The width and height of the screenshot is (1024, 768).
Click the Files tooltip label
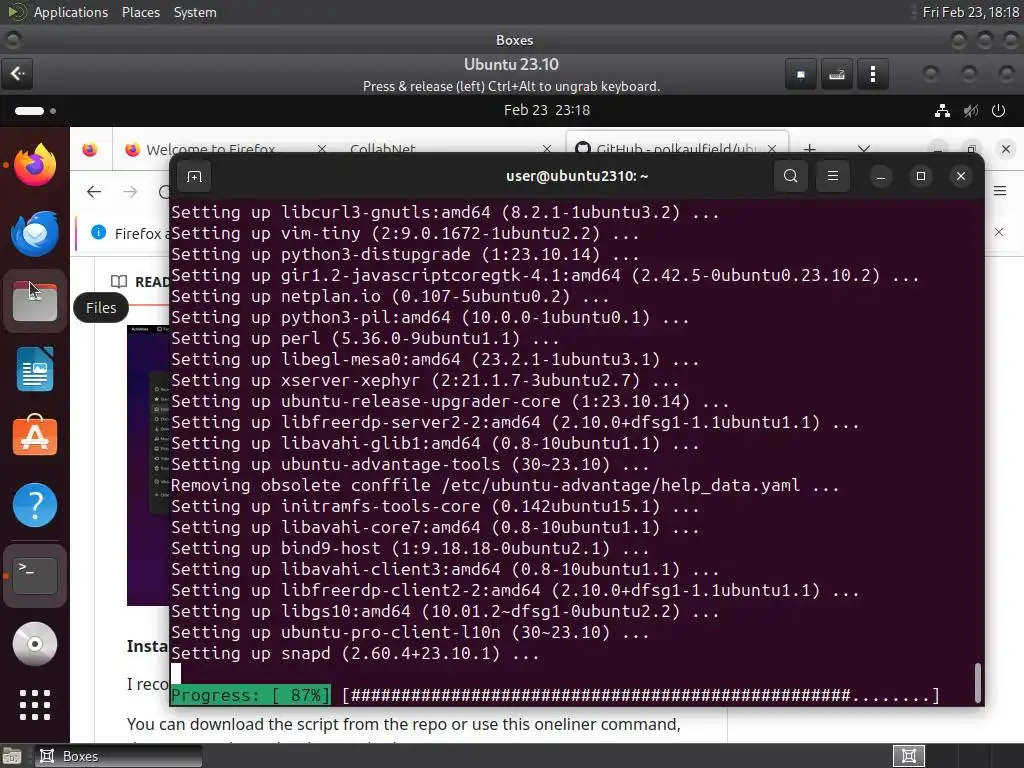[101, 308]
